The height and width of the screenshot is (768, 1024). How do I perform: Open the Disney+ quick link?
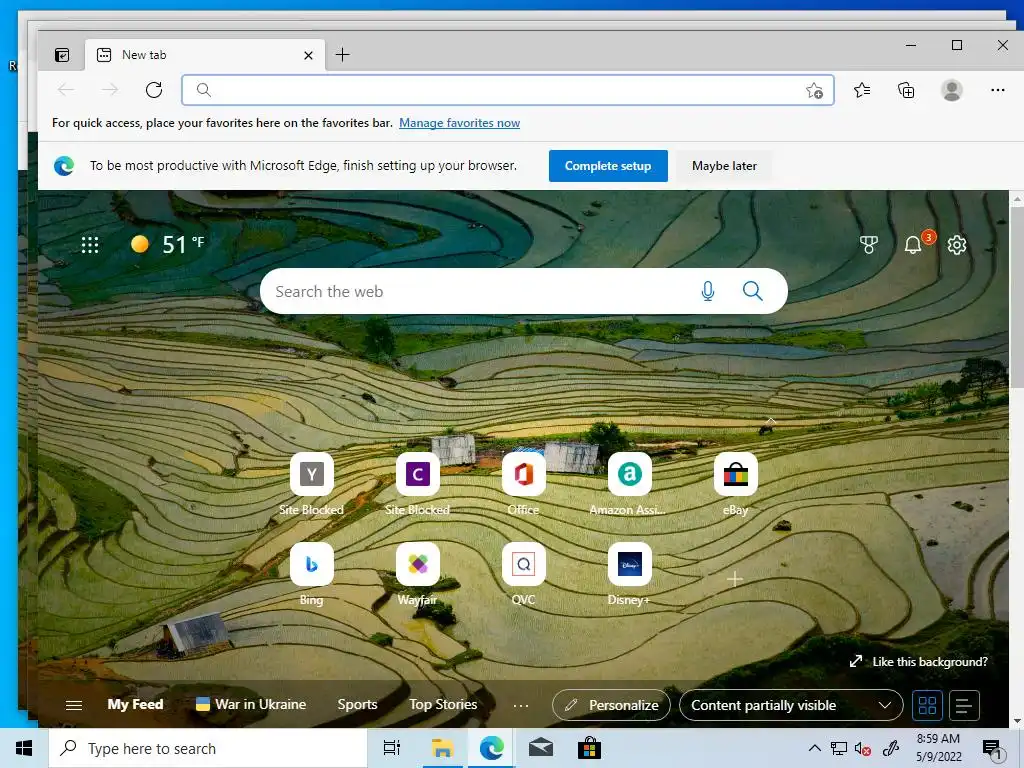[629, 573]
